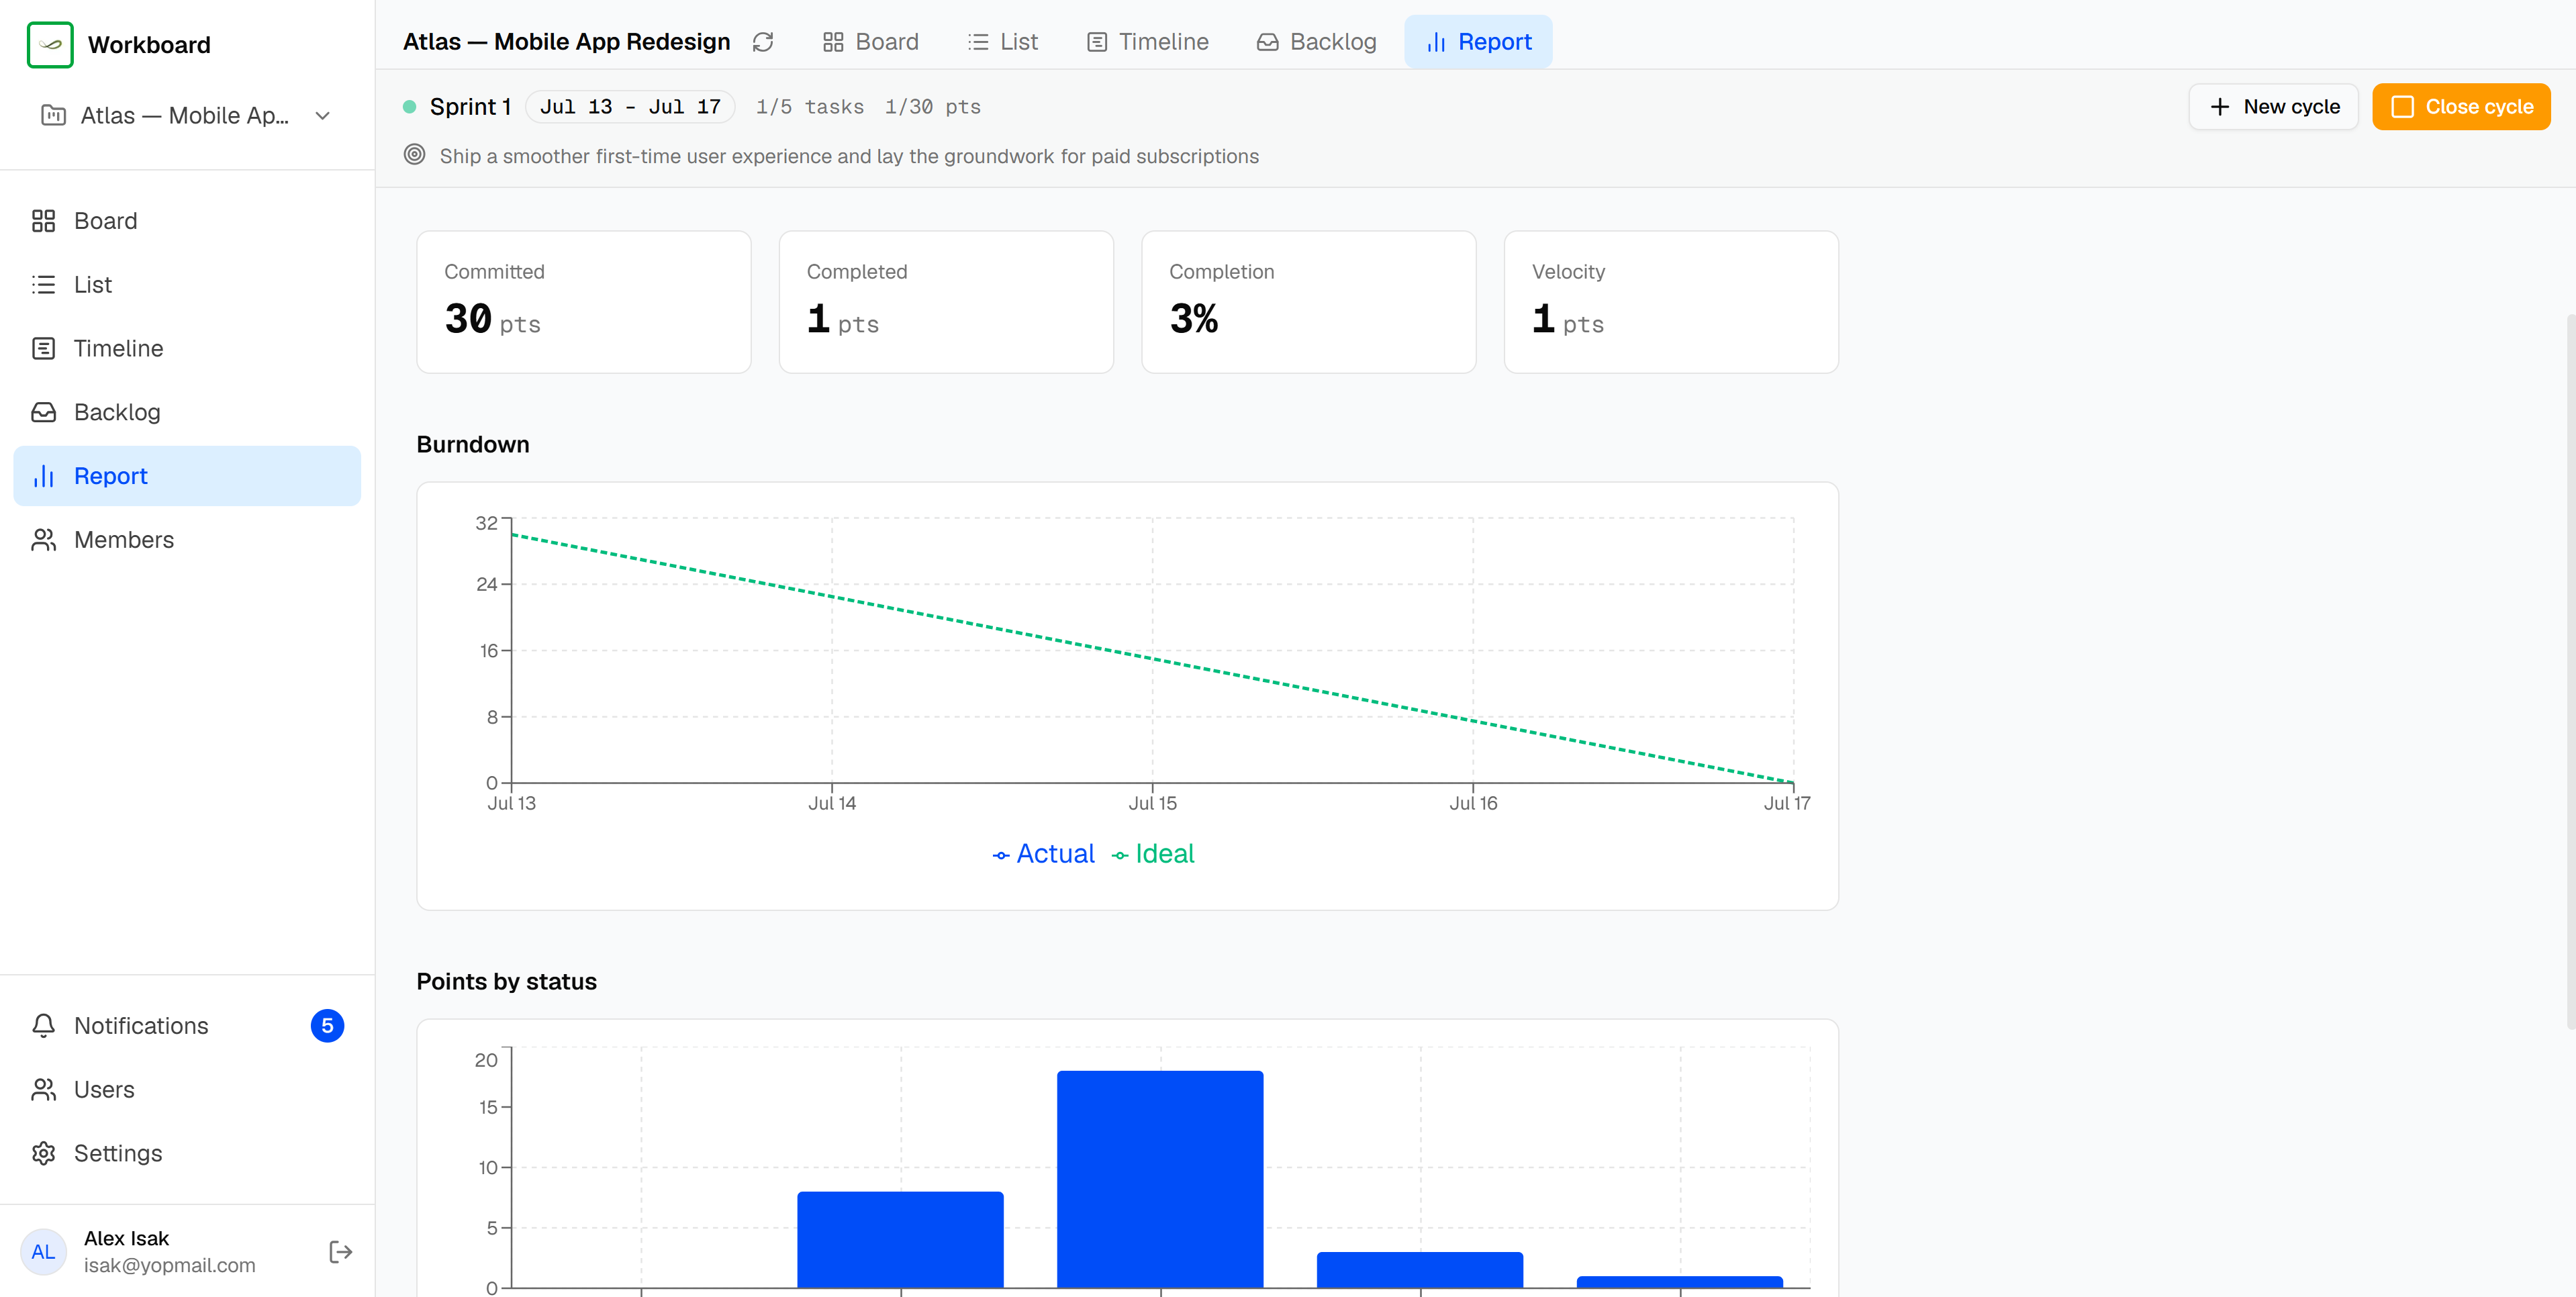The height and width of the screenshot is (1297, 2576).
Task: Select Report in the sidebar
Action: 187,476
